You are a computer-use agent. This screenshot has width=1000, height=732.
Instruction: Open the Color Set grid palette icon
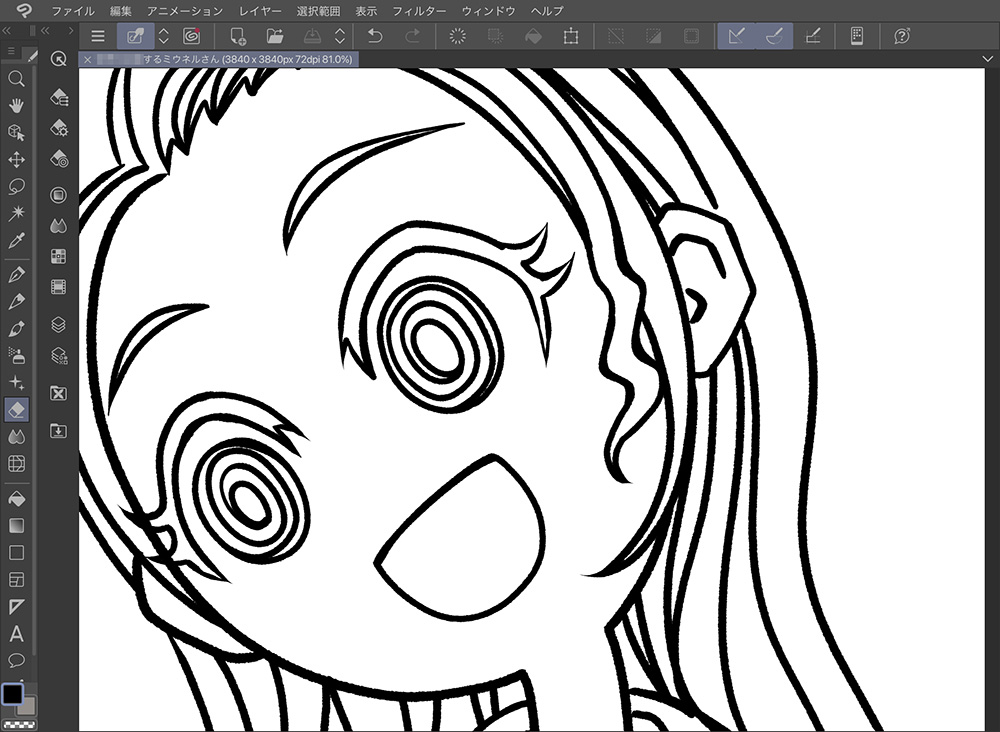point(59,256)
